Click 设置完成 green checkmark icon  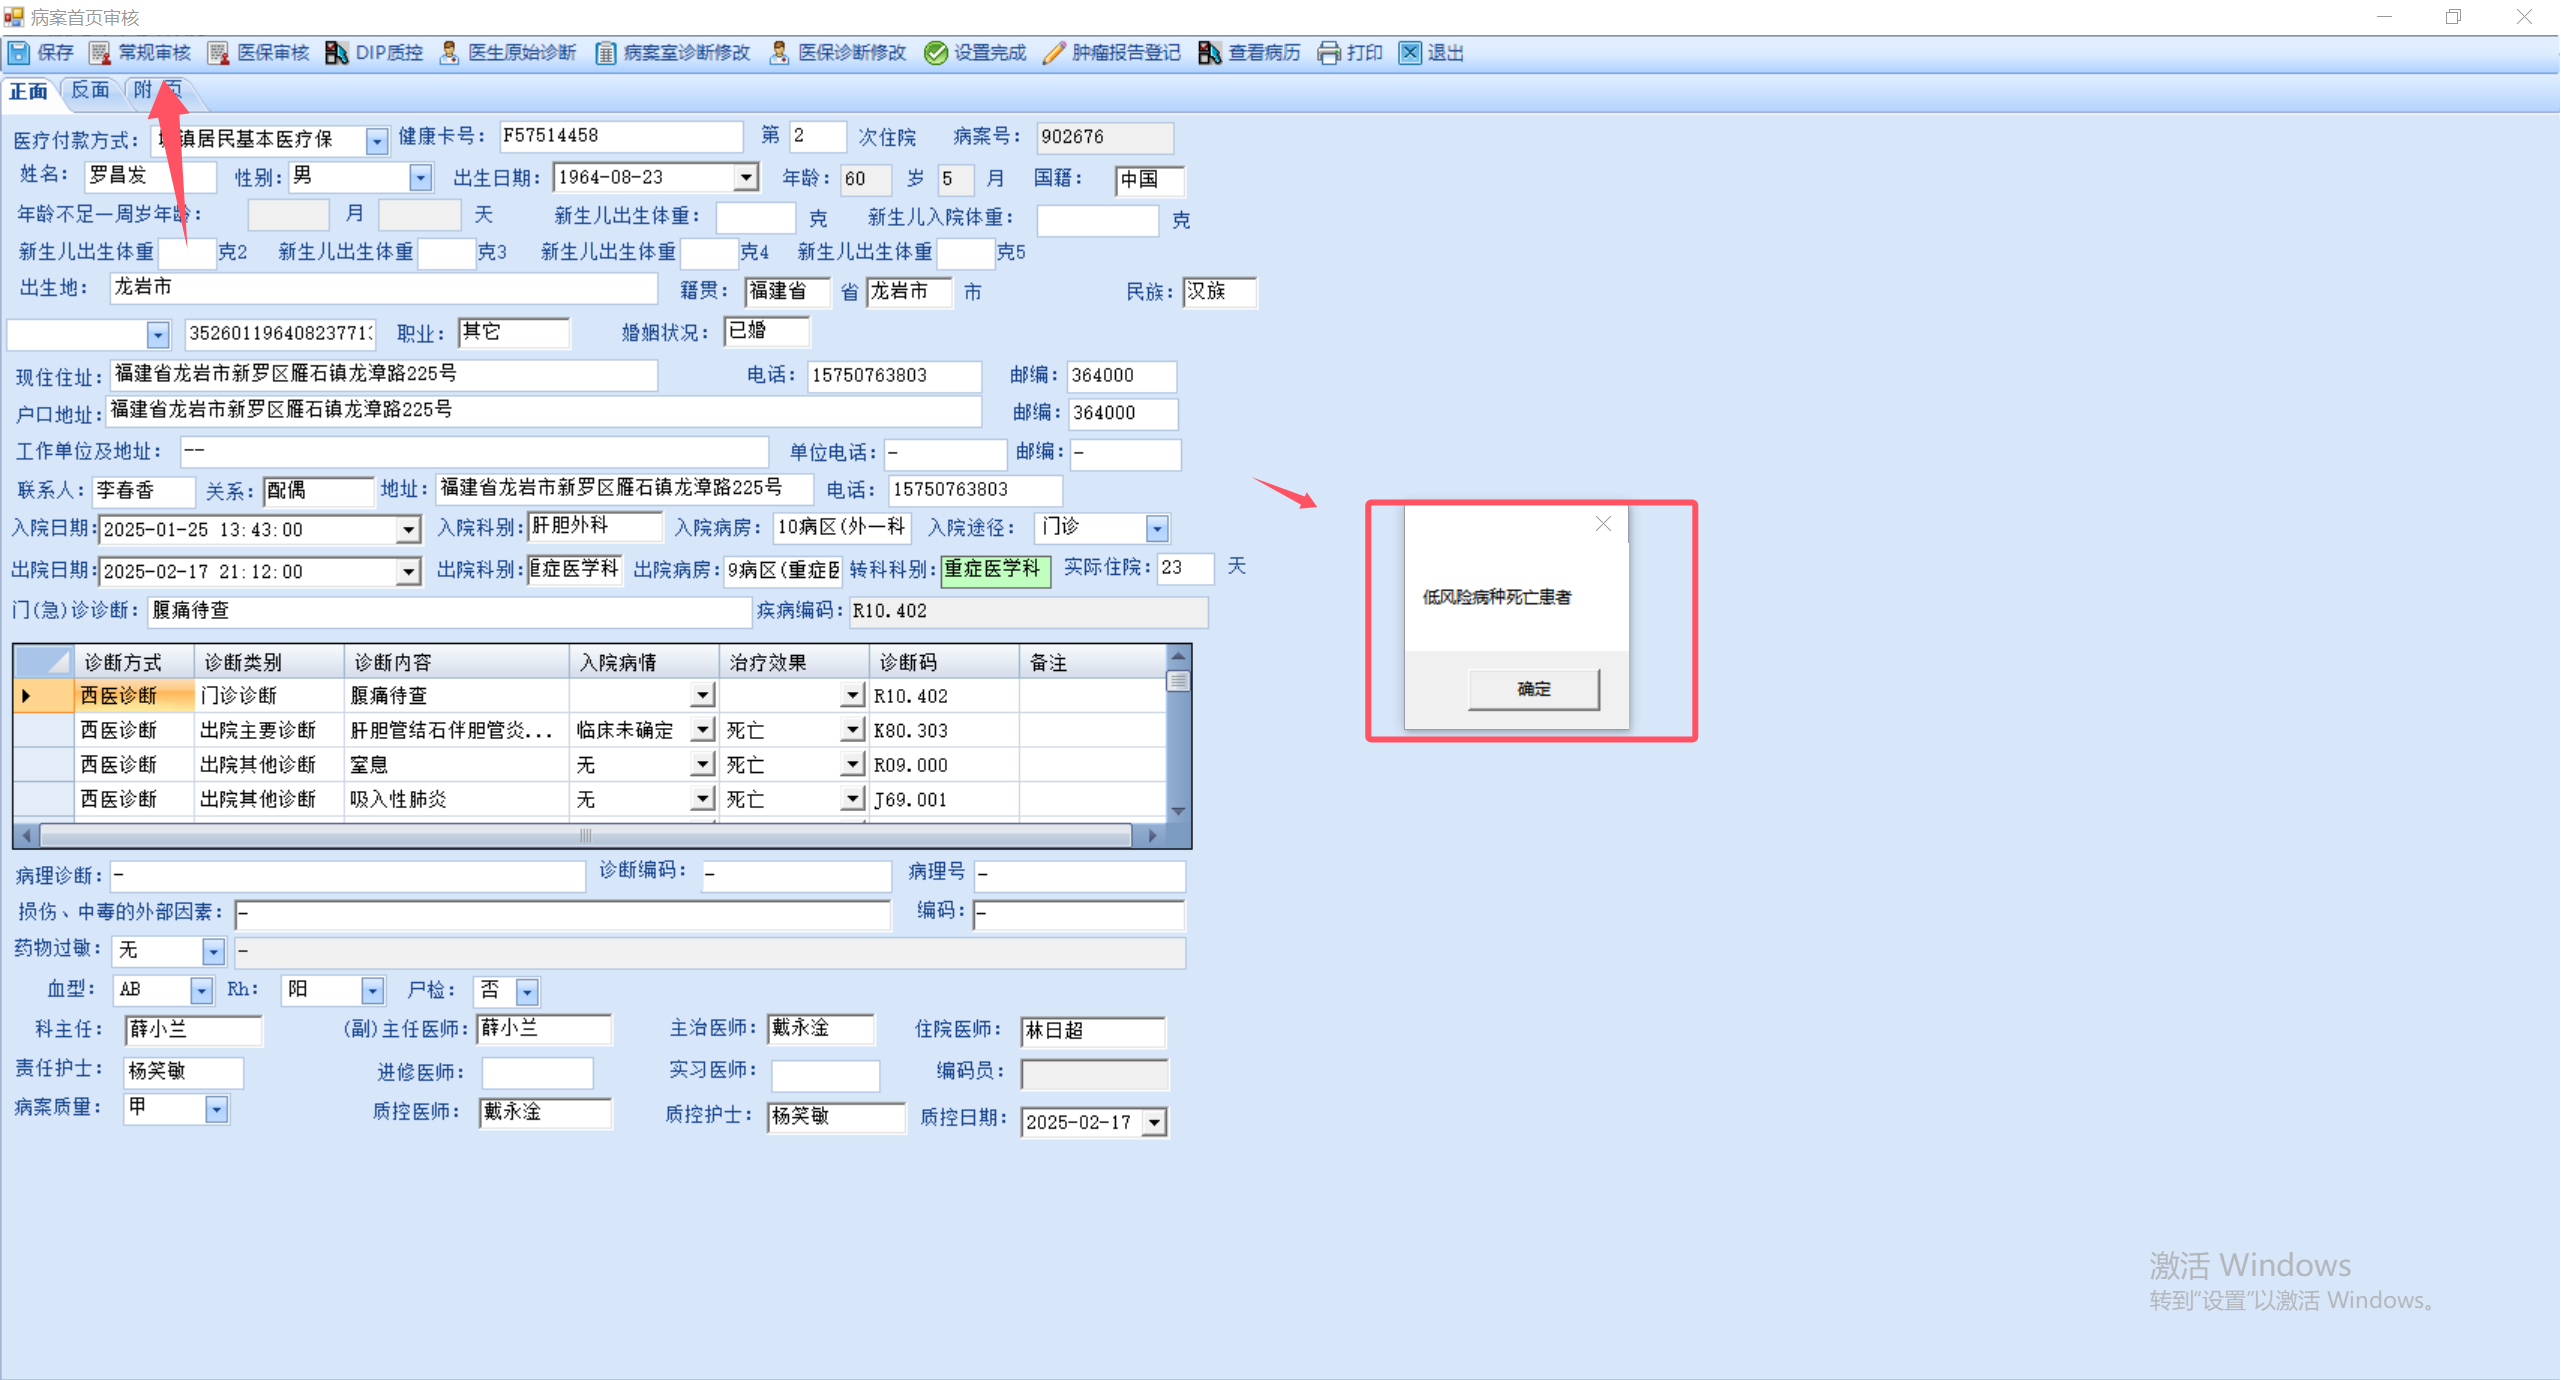click(936, 53)
